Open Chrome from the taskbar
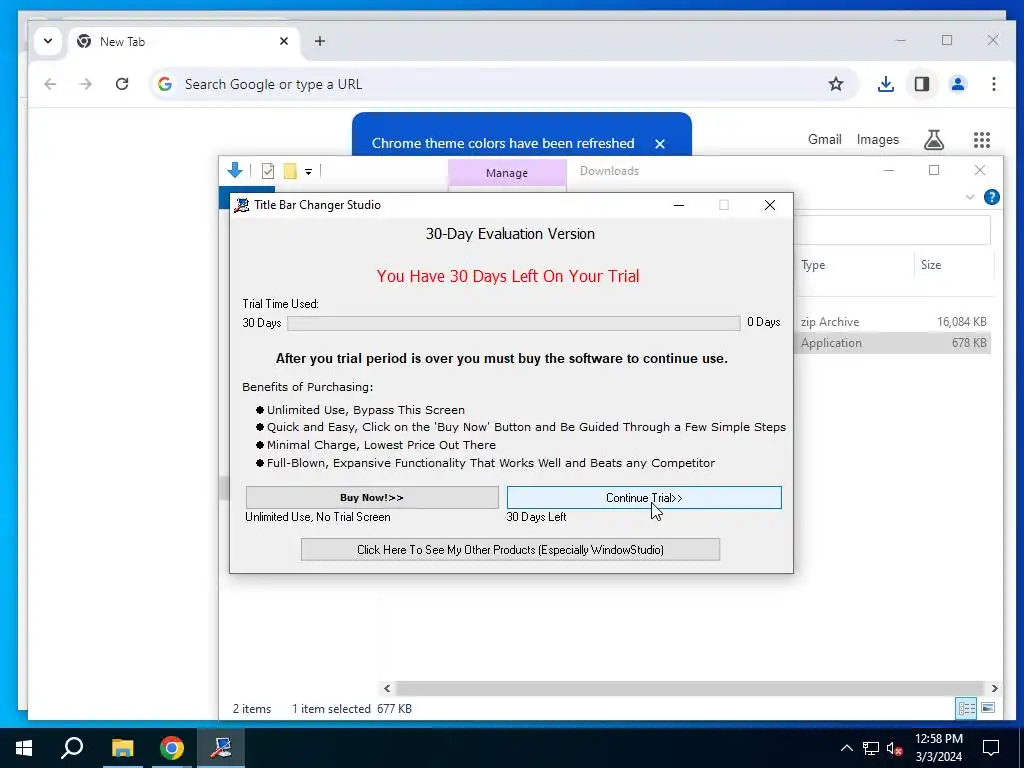1024x768 pixels. click(x=172, y=748)
